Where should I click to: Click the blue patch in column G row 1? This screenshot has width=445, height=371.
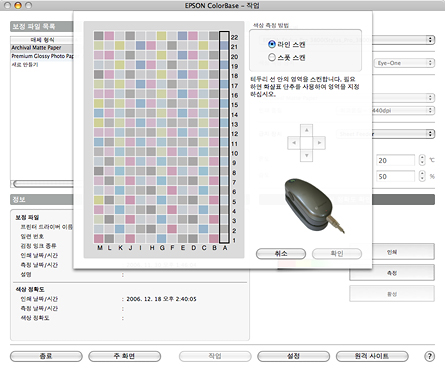161,238
